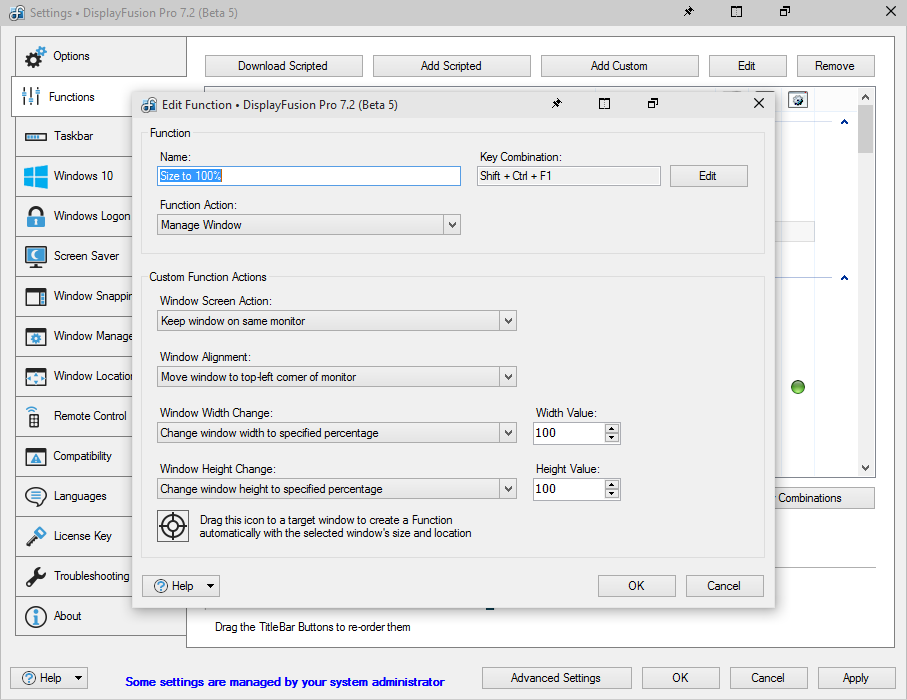Click inside the function Name text field
Viewport: 907px width, 700px height.
[309, 176]
